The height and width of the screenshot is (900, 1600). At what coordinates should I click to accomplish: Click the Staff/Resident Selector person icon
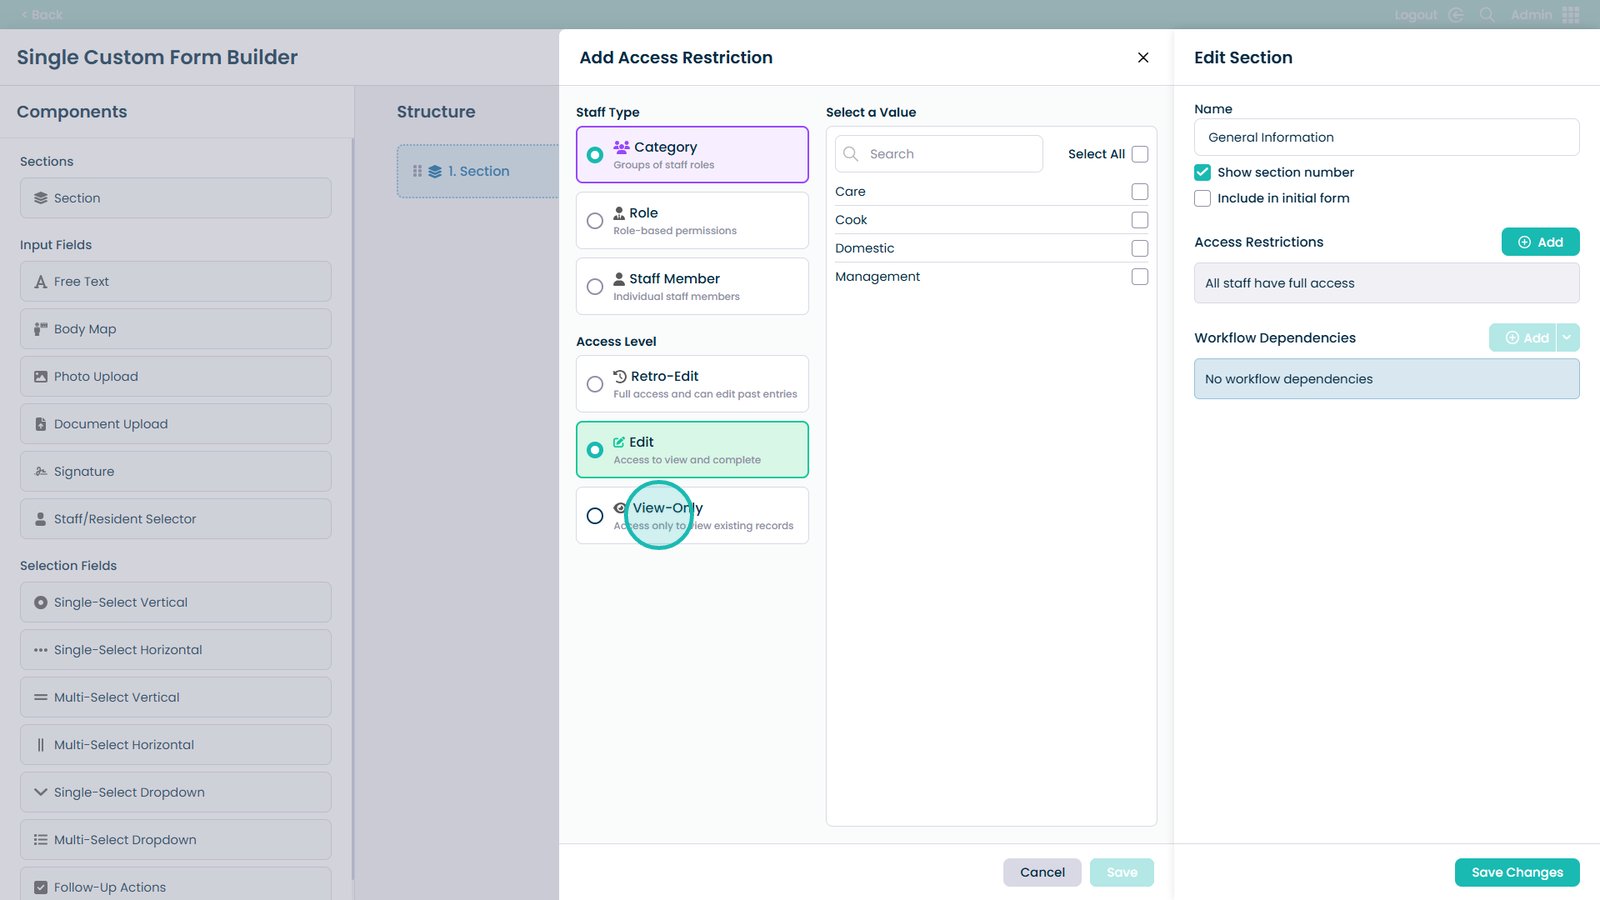pyautogui.click(x=41, y=519)
